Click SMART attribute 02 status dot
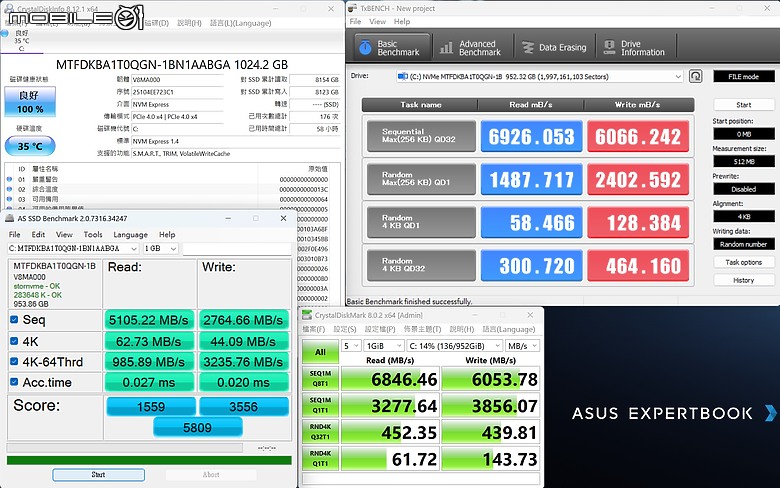 click(9, 189)
